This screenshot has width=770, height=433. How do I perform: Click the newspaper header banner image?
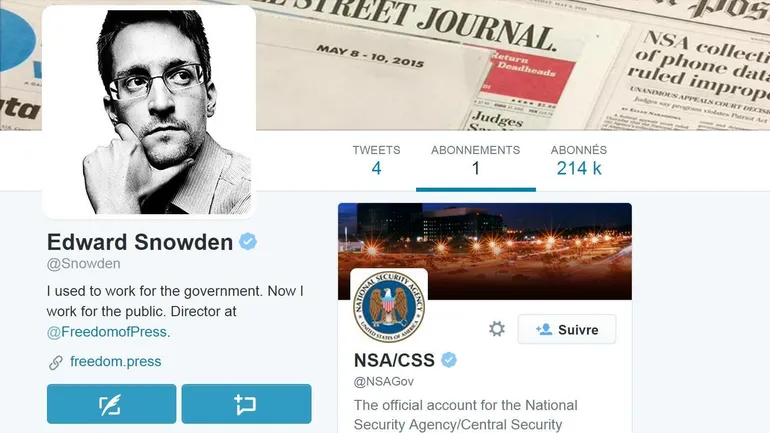click(x=511, y=64)
